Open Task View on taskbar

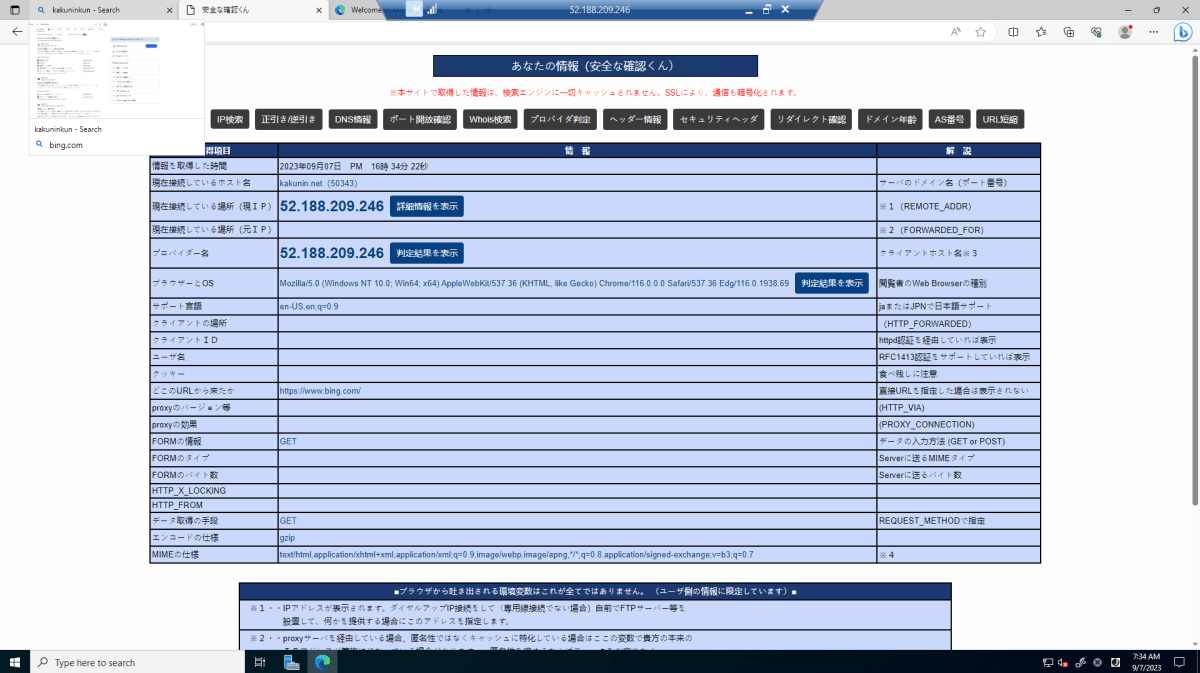pyautogui.click(x=260, y=662)
